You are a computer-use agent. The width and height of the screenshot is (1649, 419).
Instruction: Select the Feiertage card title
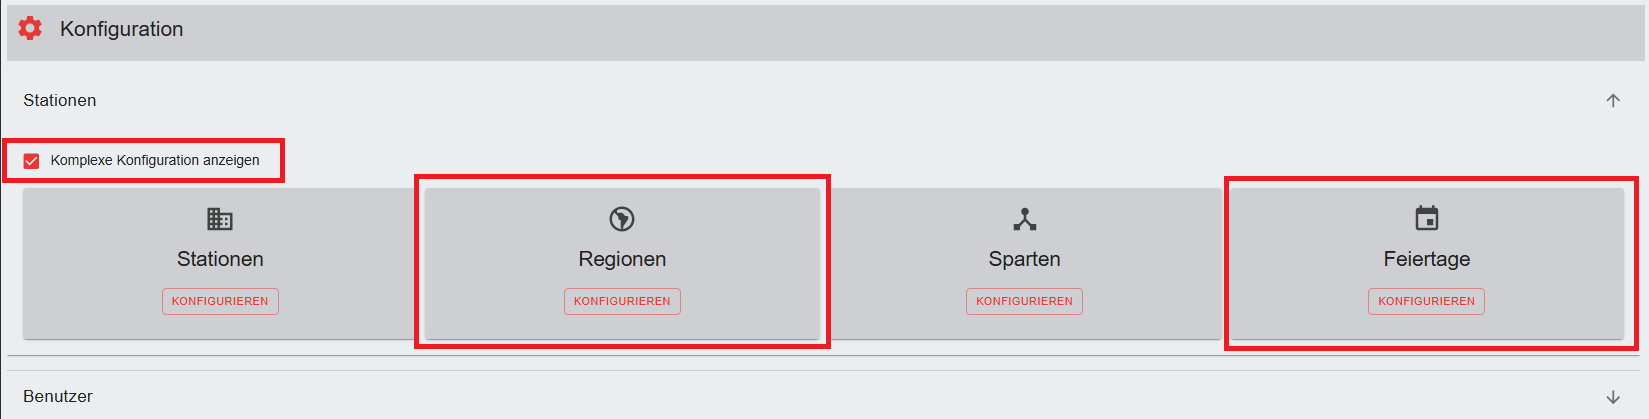click(1427, 259)
